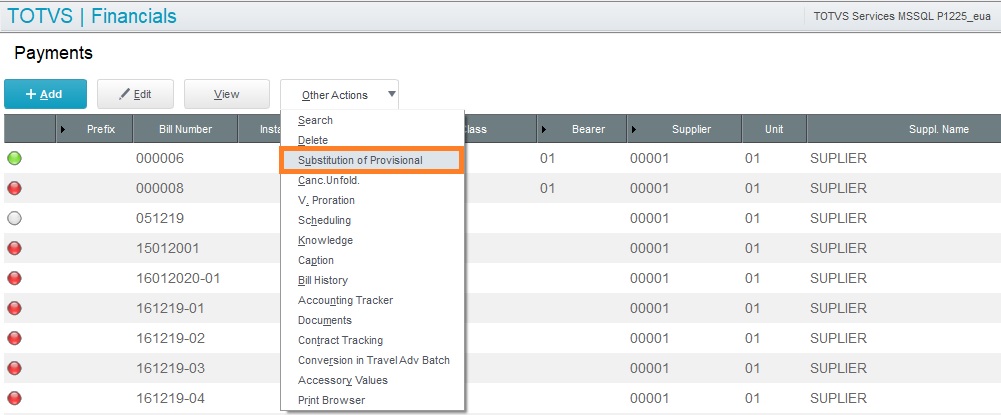Click the red status icon for bill 161219-03
The width and height of the screenshot is (1001, 415).
coord(14,368)
